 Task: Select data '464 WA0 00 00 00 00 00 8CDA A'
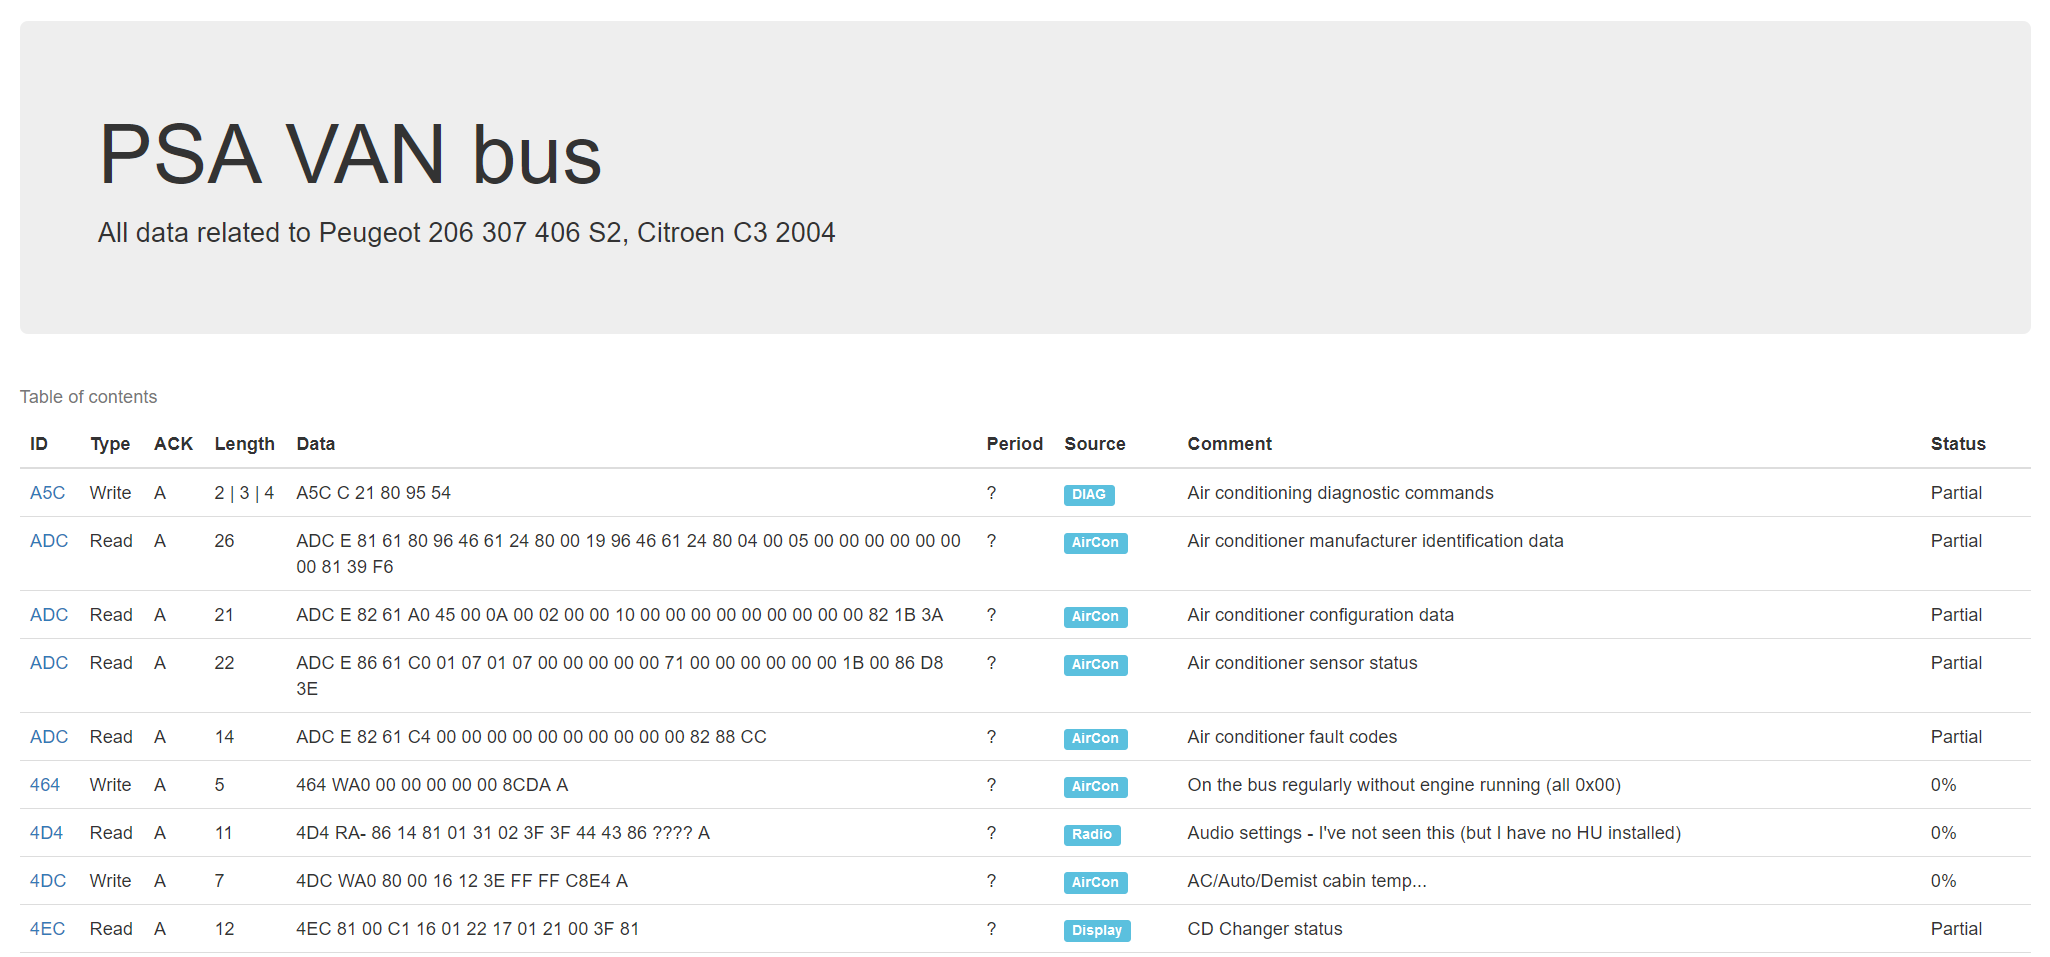point(432,785)
